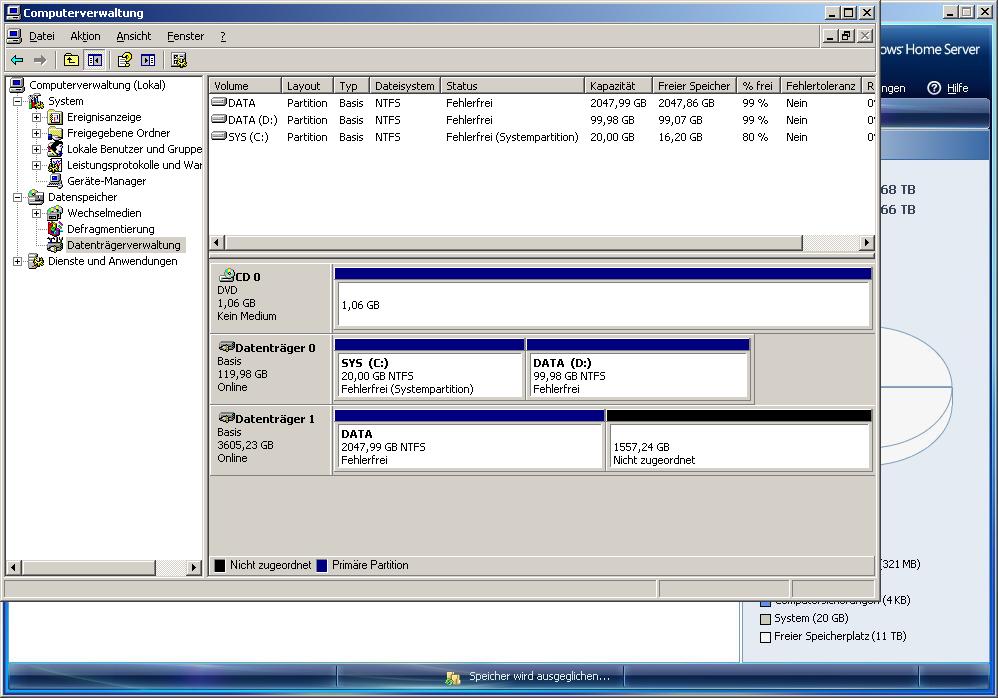Click the Up one level folder icon
This screenshot has height=698, width=998.
pos(71,60)
